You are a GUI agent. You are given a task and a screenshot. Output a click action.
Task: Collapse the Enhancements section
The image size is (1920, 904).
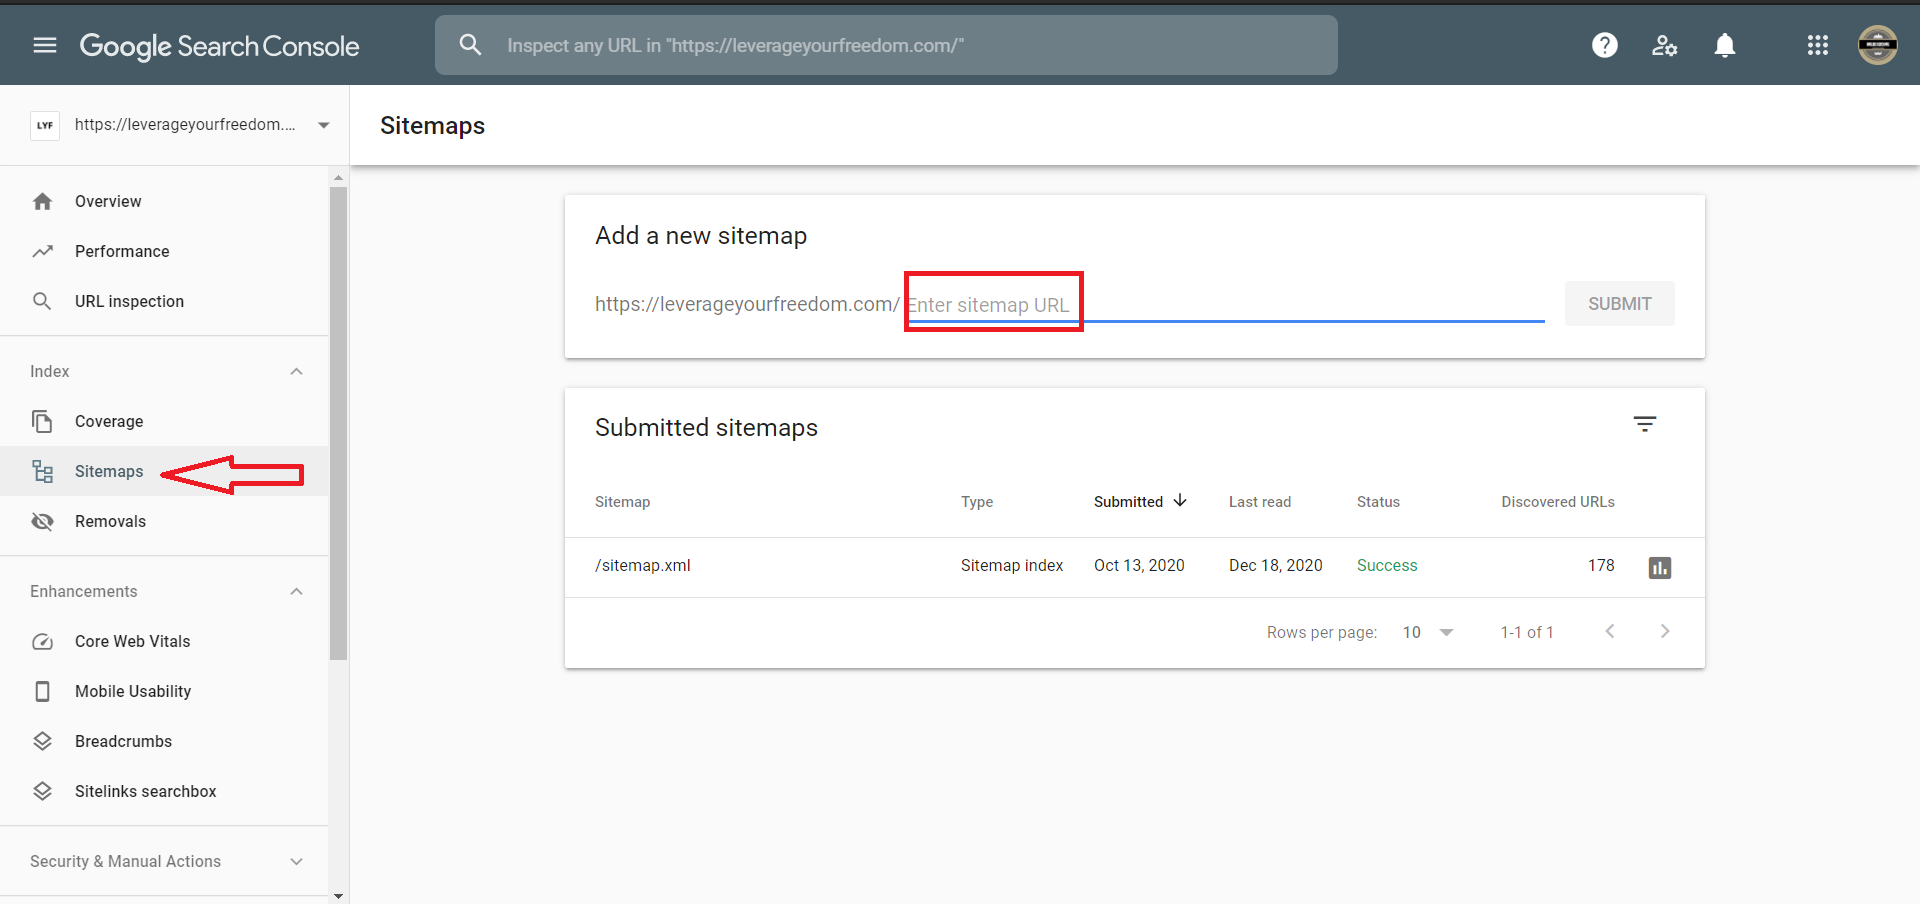coord(296,591)
